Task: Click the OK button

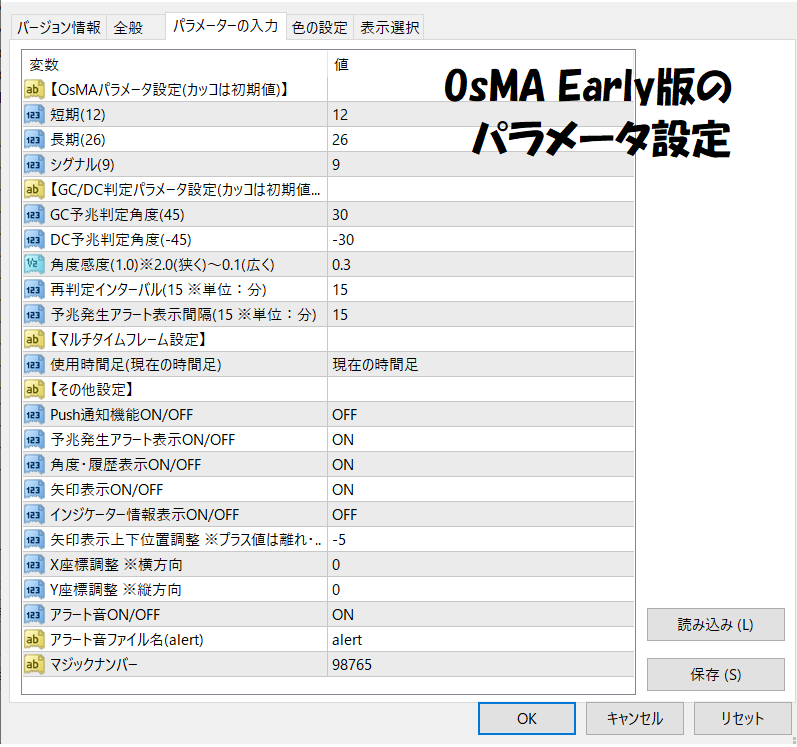Action: 527,719
